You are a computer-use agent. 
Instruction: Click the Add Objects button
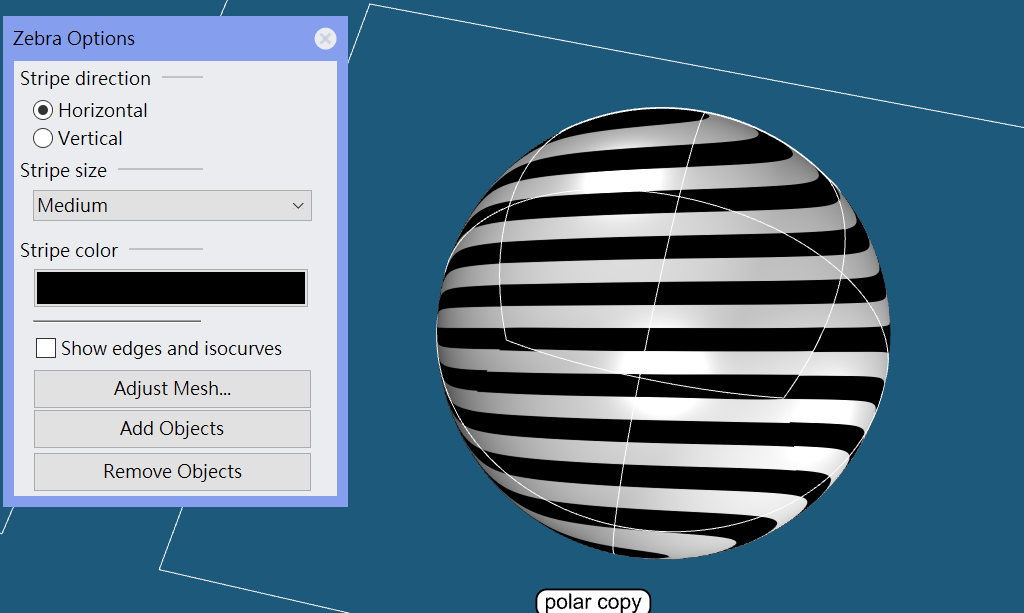(172, 429)
